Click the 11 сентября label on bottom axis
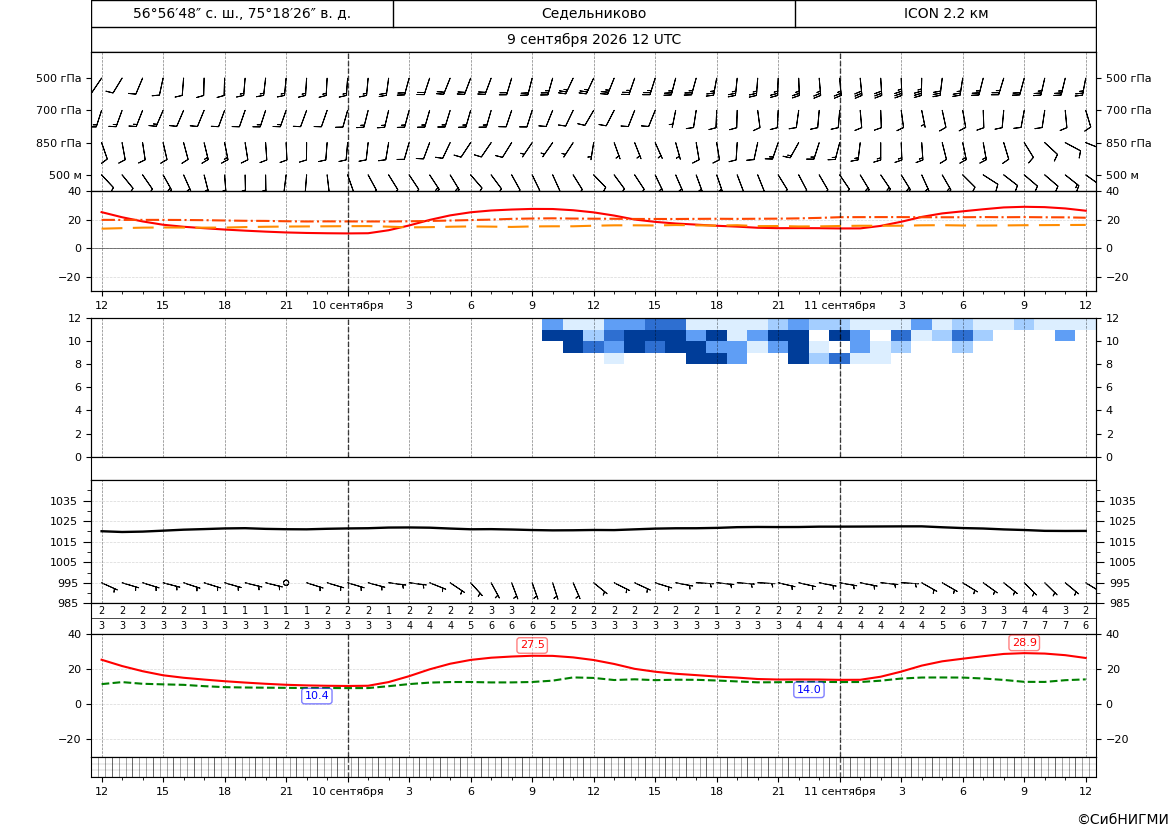The height and width of the screenshot is (827, 1169). pos(839,791)
